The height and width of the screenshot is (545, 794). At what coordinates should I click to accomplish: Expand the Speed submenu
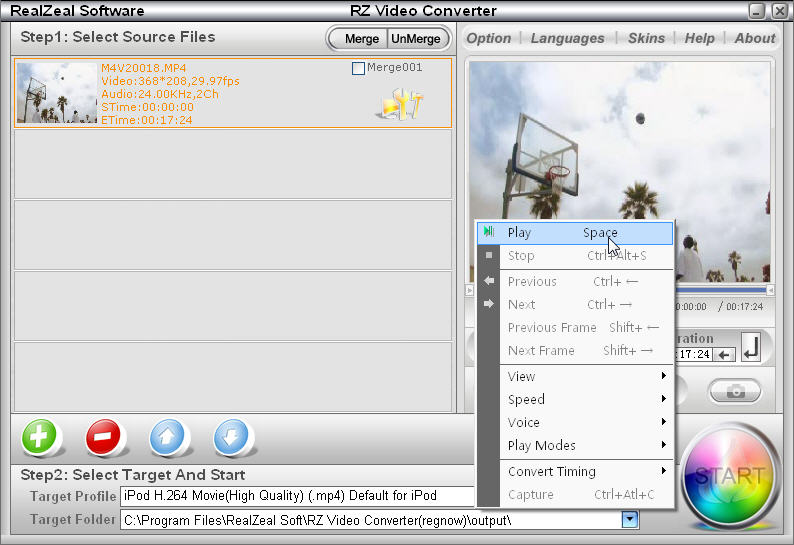[x=585, y=399]
